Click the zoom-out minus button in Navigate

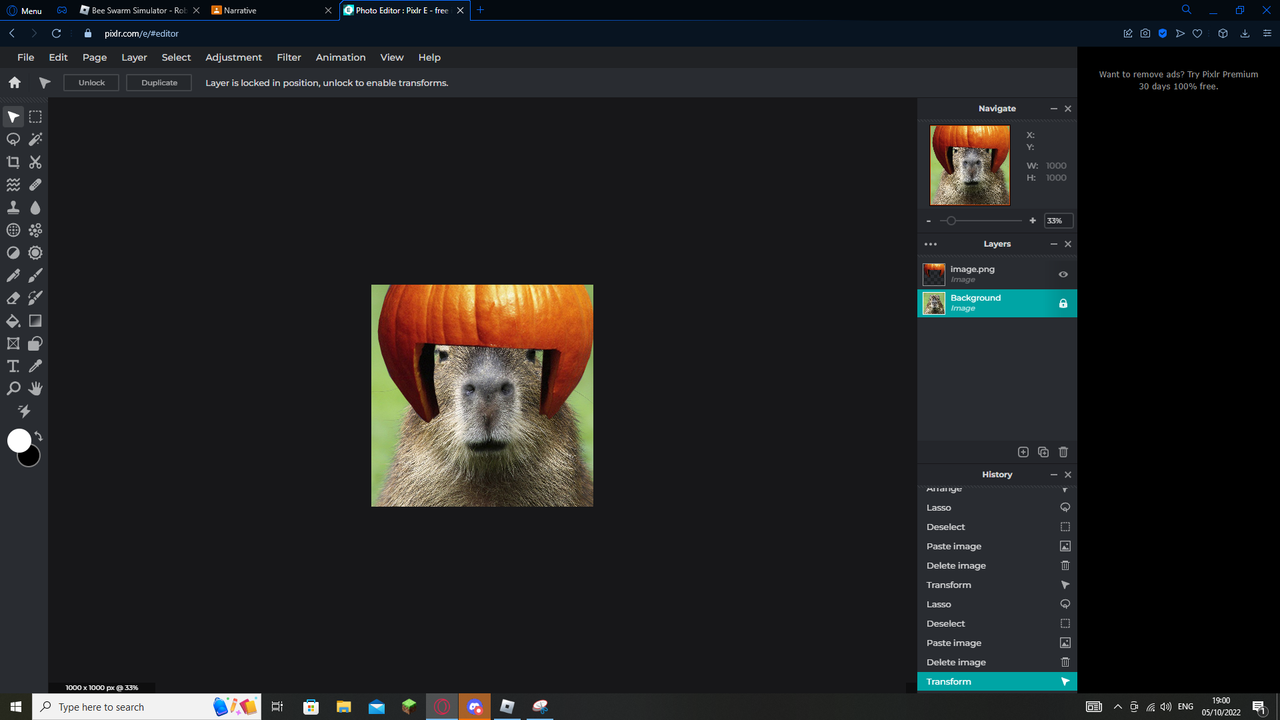click(x=929, y=221)
